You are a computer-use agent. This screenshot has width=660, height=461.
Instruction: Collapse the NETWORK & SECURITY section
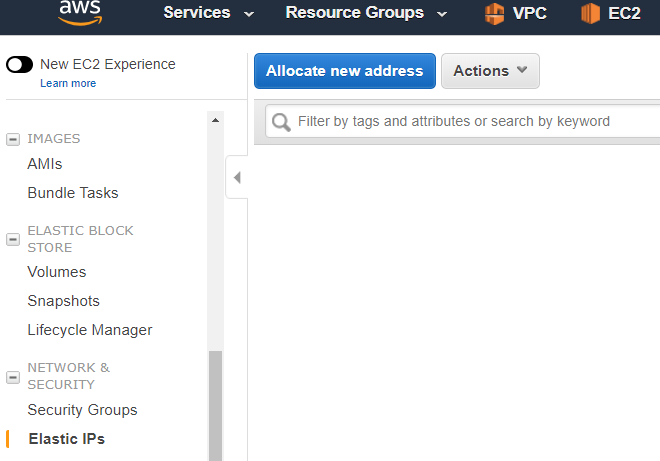tap(13, 377)
